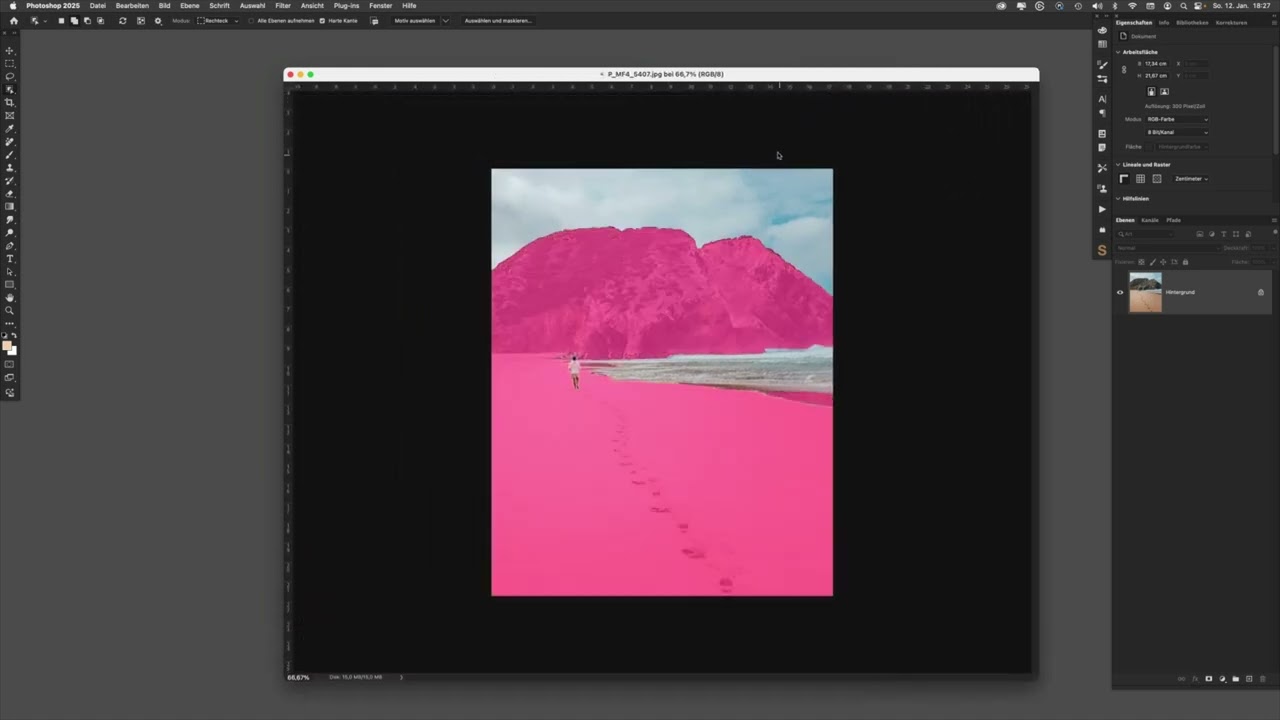Screen dimensions: 1280x720
Task: Select the Move tool
Action: 10,50
